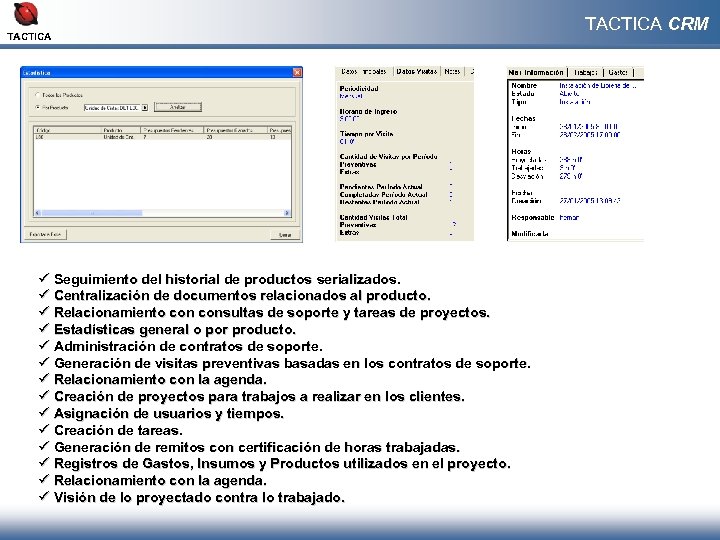
Task: Click bullet 'Registros de Gastos, Insumos y Productos...'
Action: coord(282,464)
